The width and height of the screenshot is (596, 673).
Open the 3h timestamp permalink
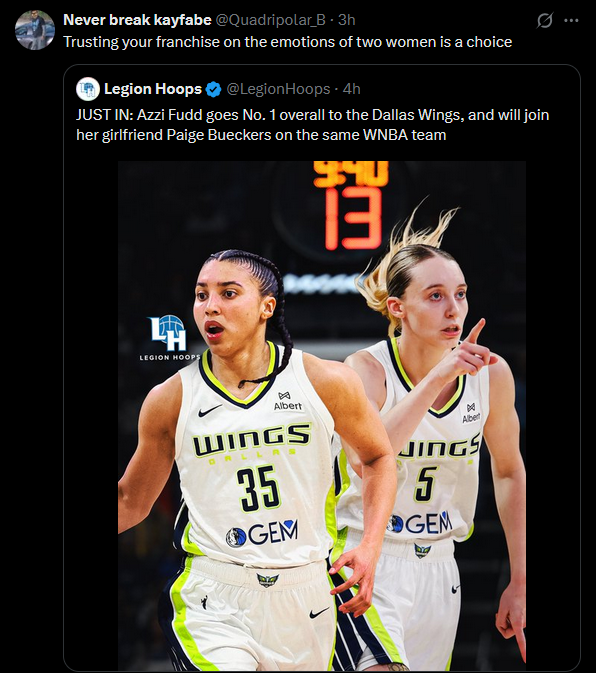(347, 20)
